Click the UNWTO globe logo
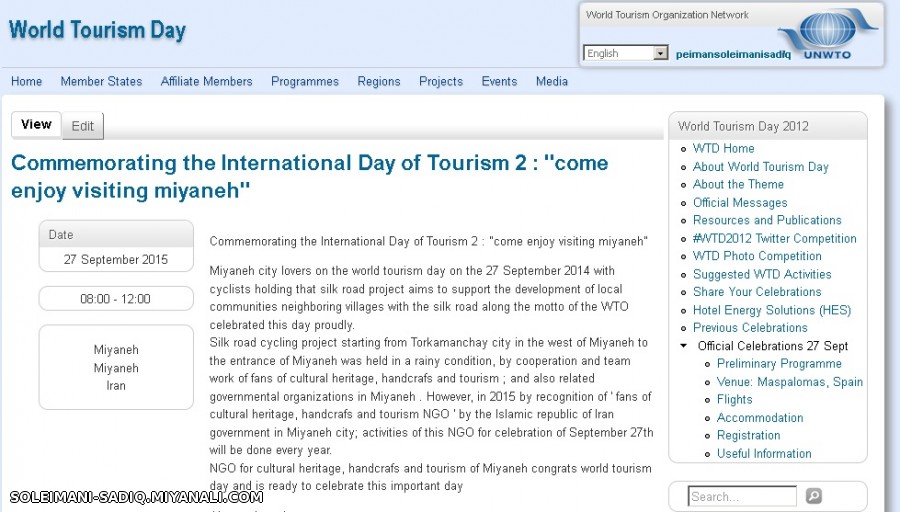Image resolution: width=900 pixels, height=512 pixels. point(829,34)
